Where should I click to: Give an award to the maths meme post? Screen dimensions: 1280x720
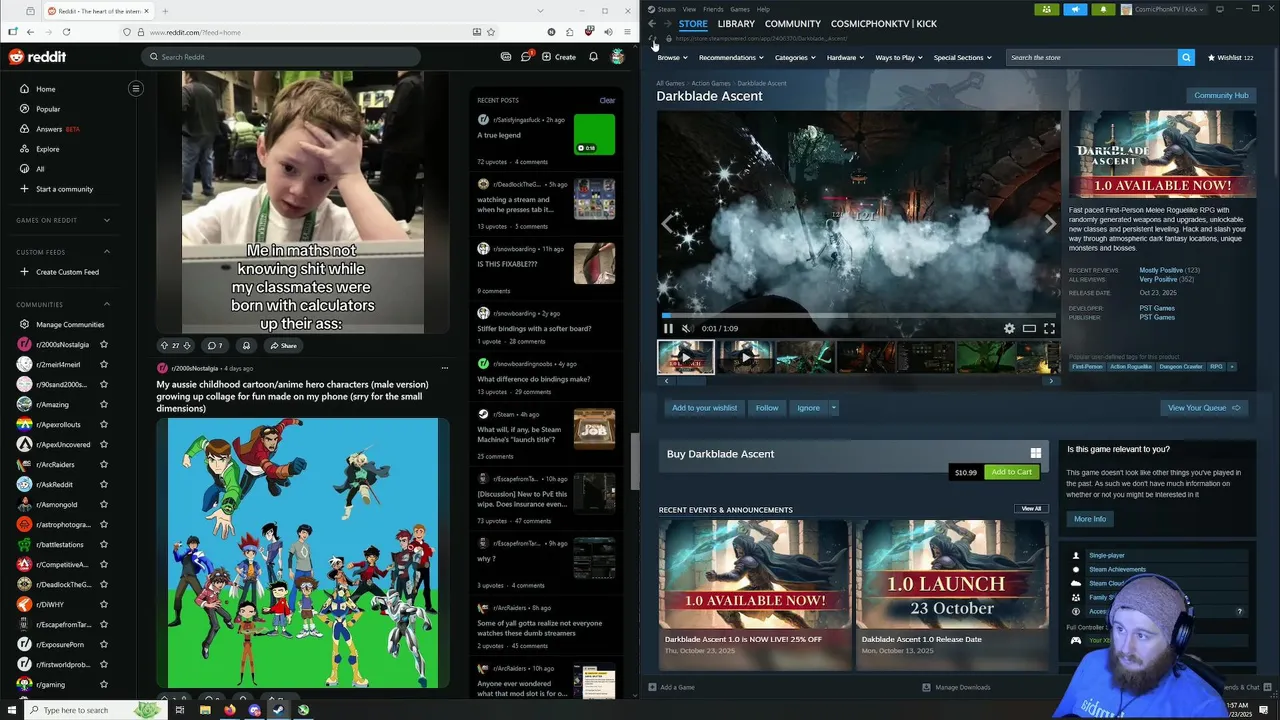coord(246,345)
